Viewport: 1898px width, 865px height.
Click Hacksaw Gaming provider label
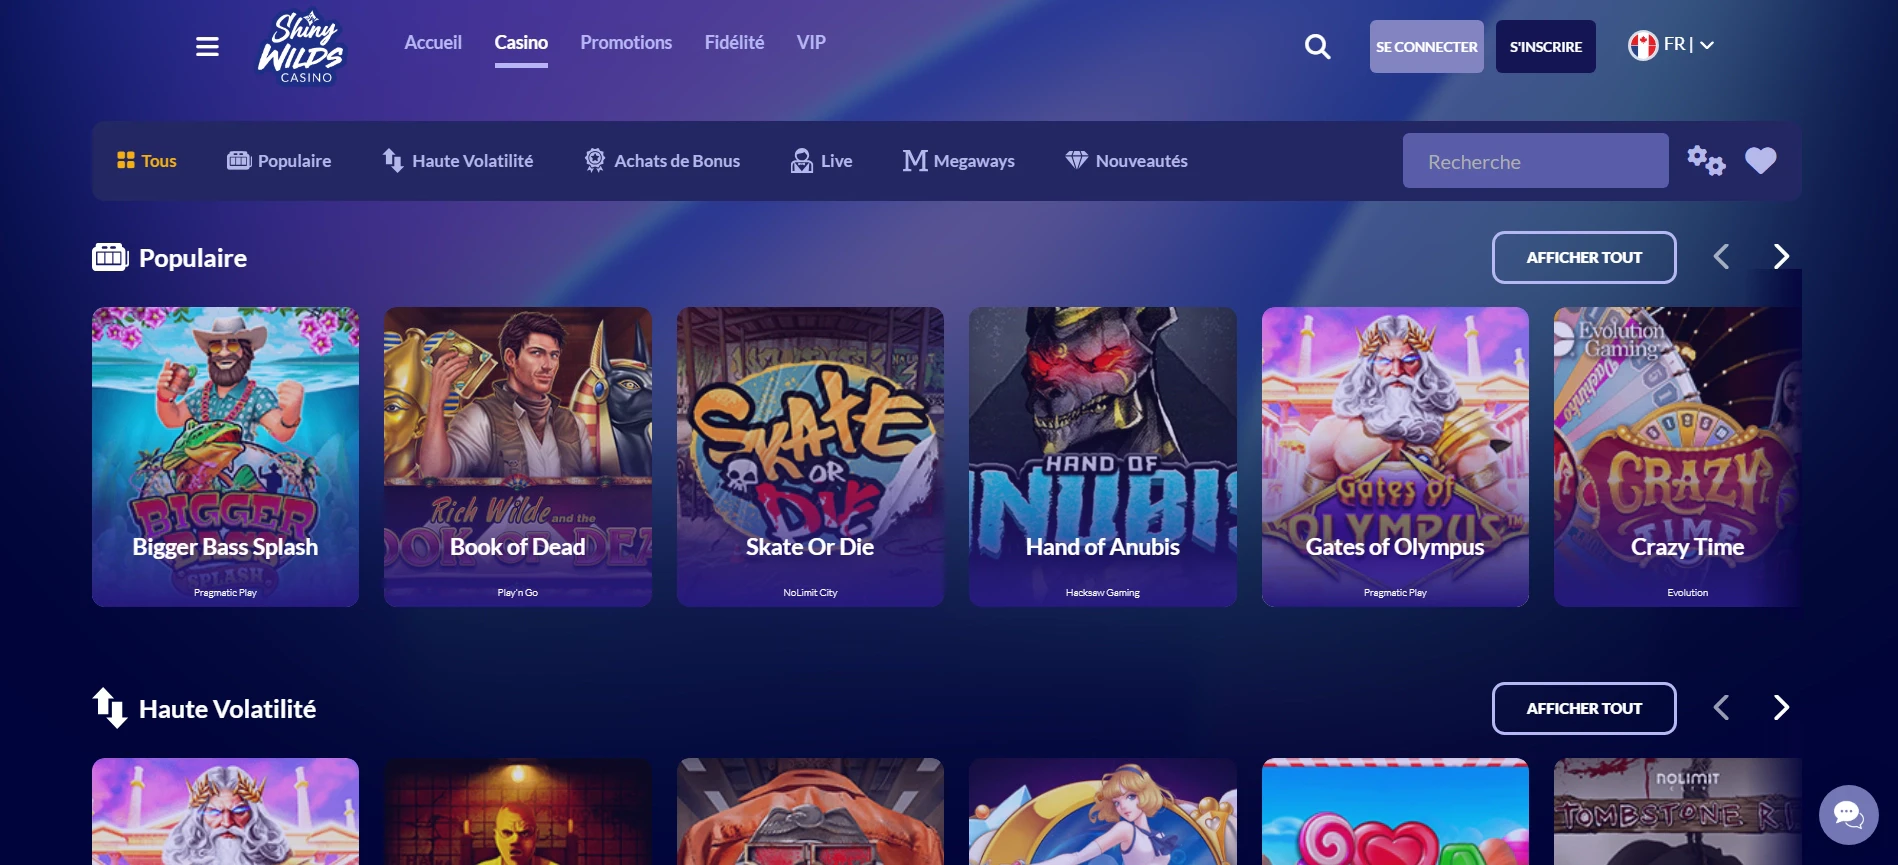click(x=1102, y=593)
